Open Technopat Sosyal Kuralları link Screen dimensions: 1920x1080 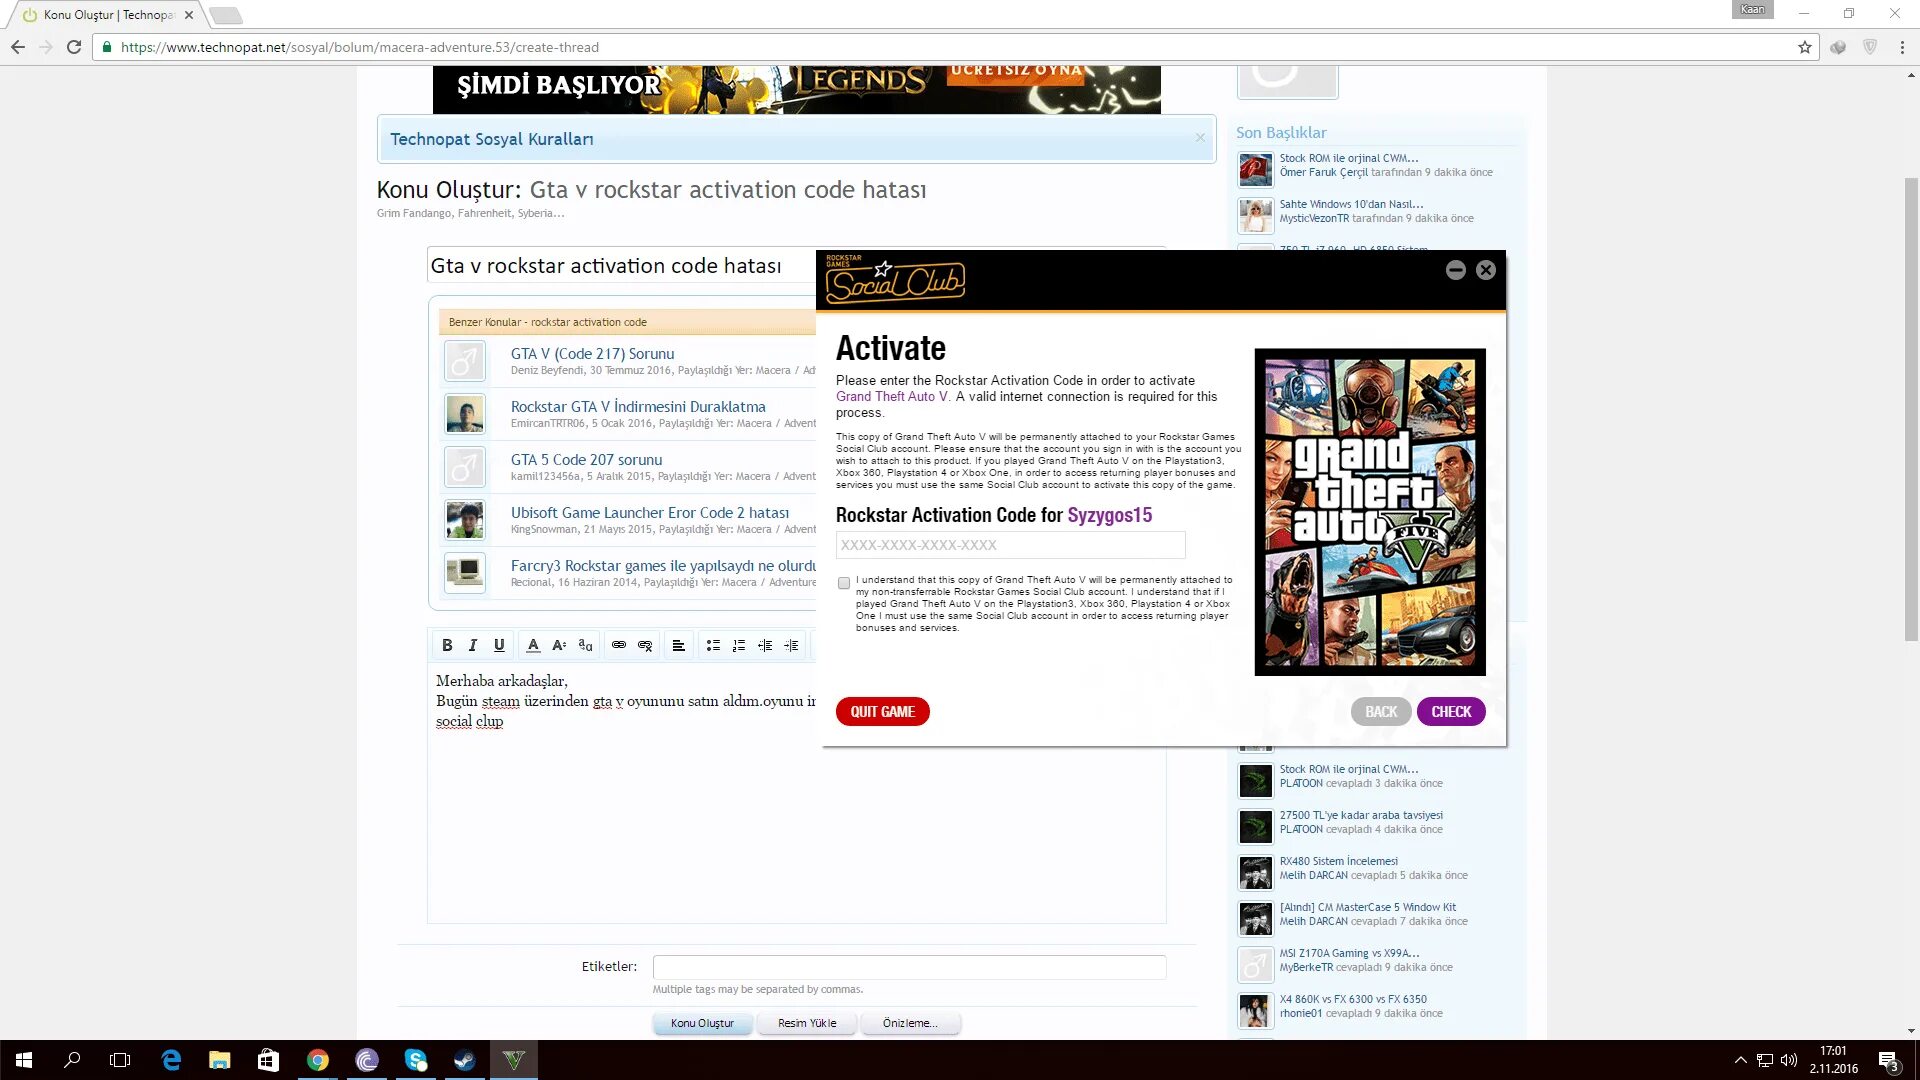(491, 139)
